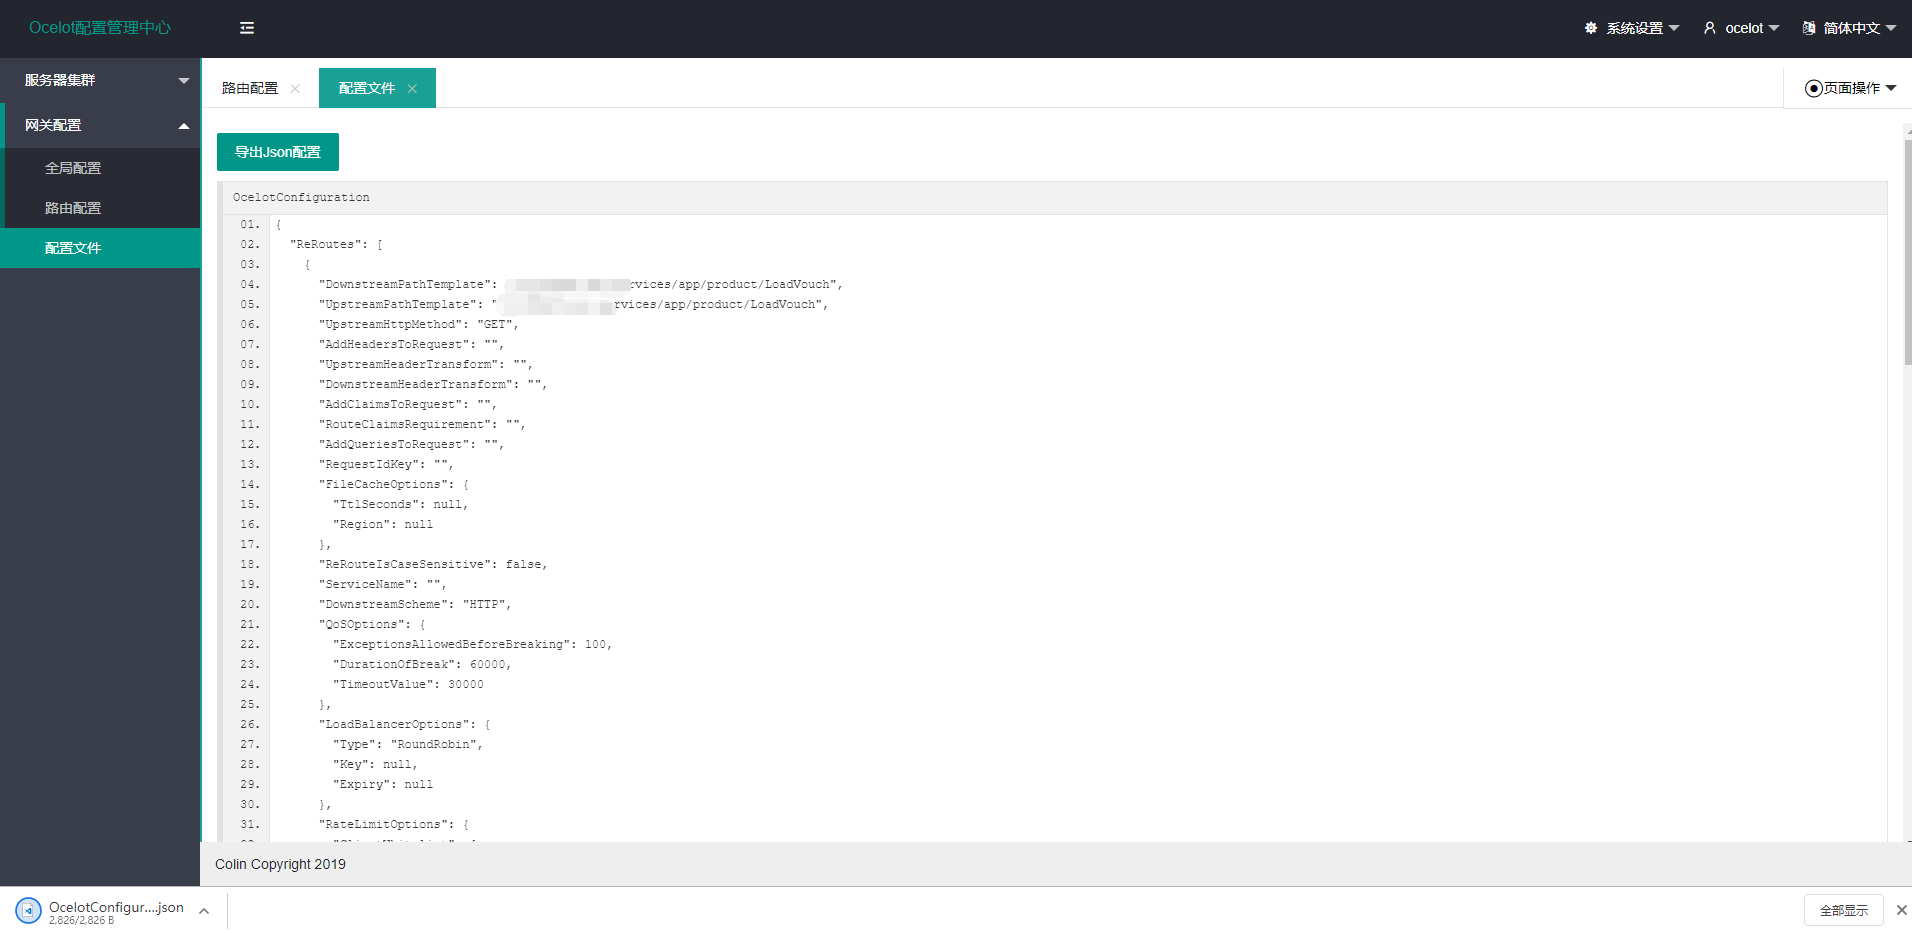Select 配置文件 in the sidebar

(x=100, y=248)
